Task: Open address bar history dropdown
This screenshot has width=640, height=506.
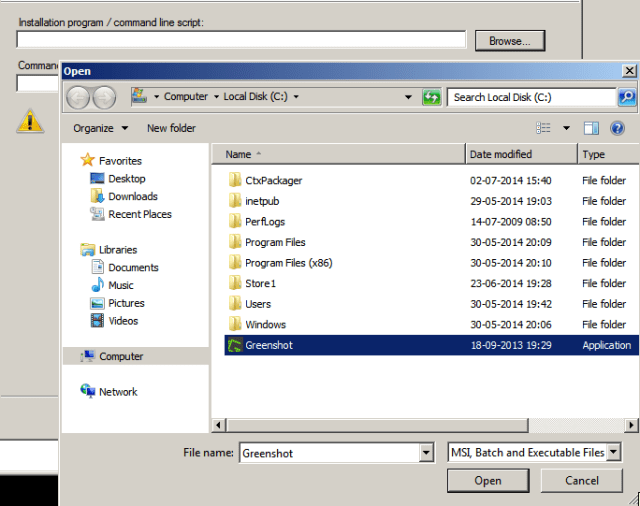Action: (x=408, y=97)
